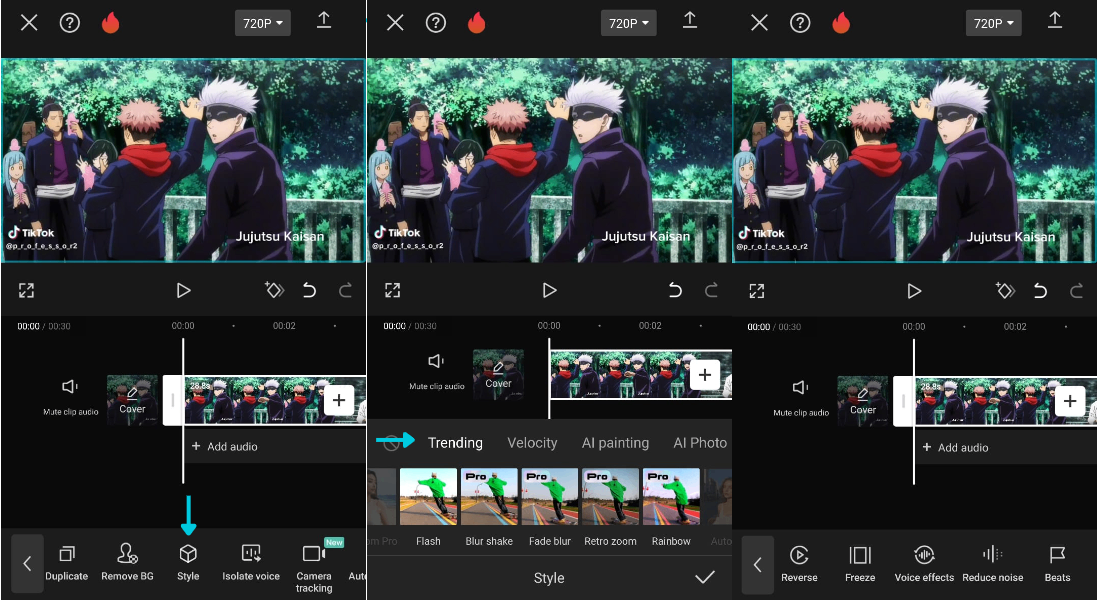
Task: Open help in left screen header
Action: pyautogui.click(x=69, y=23)
